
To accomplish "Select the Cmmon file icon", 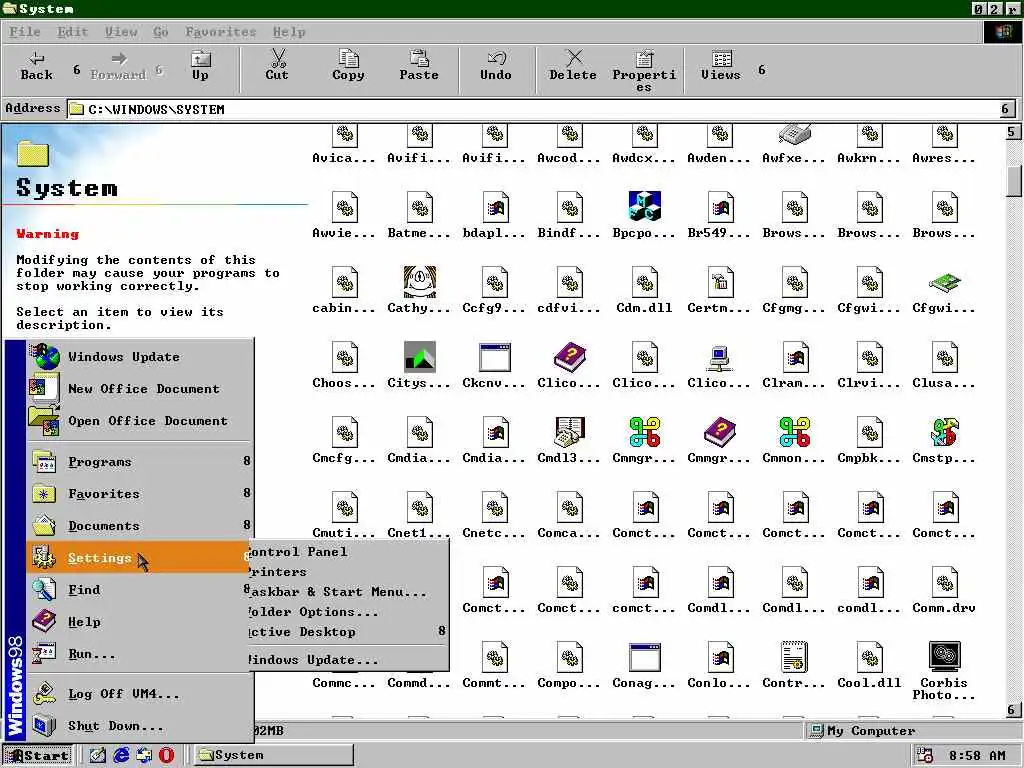I will point(795,432).
